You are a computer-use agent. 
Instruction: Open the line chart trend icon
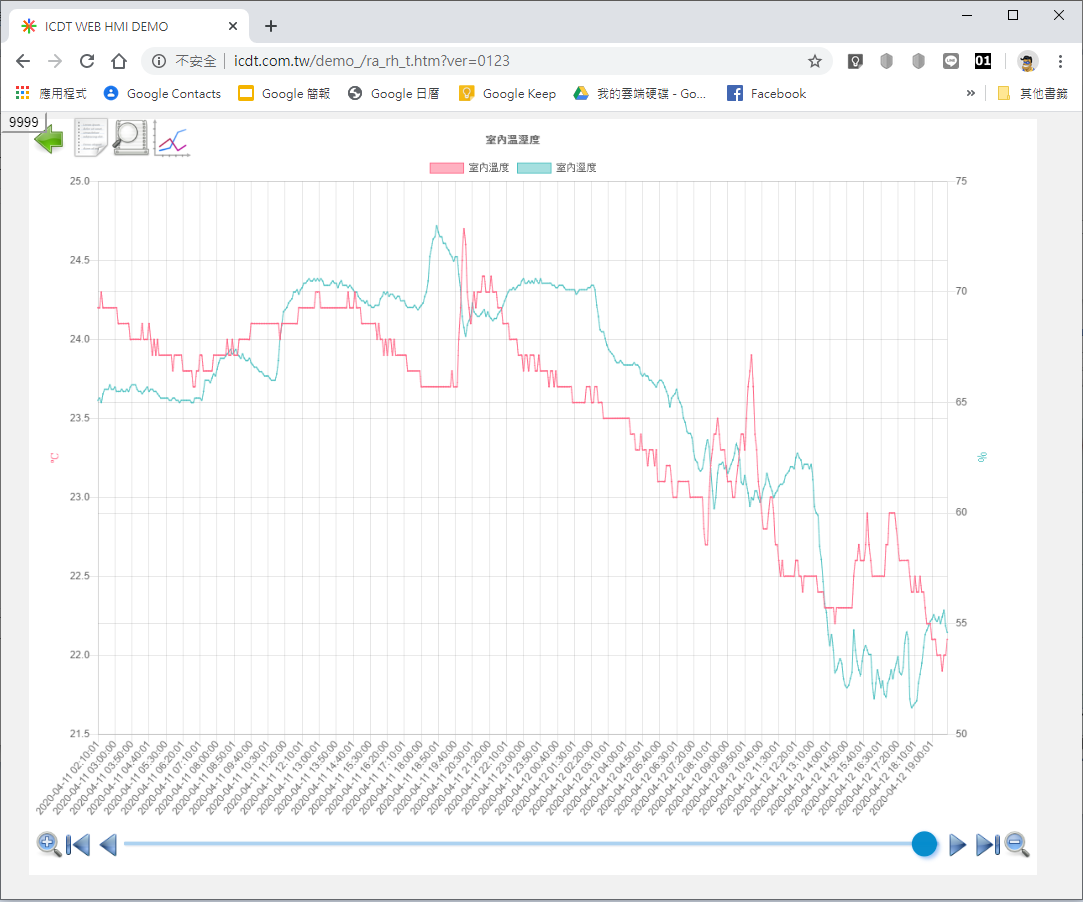171,140
